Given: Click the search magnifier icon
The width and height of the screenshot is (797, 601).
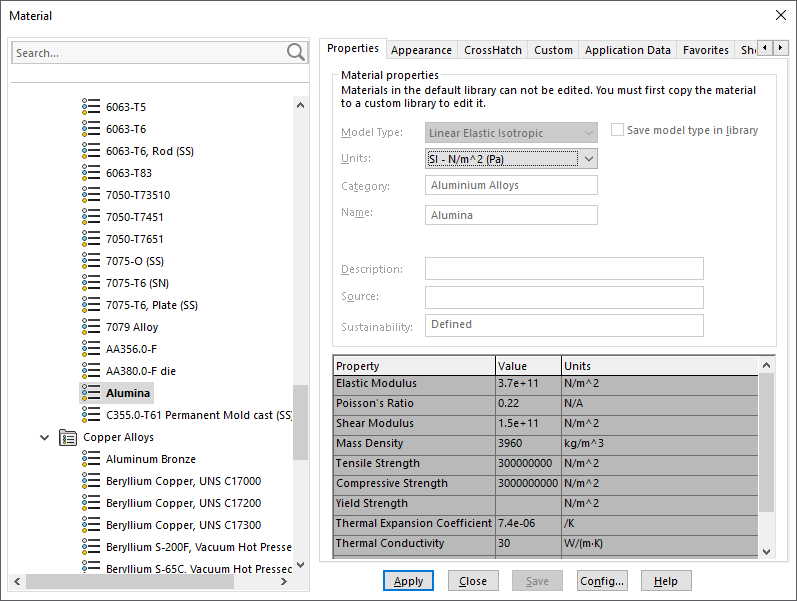Looking at the screenshot, I should (x=296, y=53).
